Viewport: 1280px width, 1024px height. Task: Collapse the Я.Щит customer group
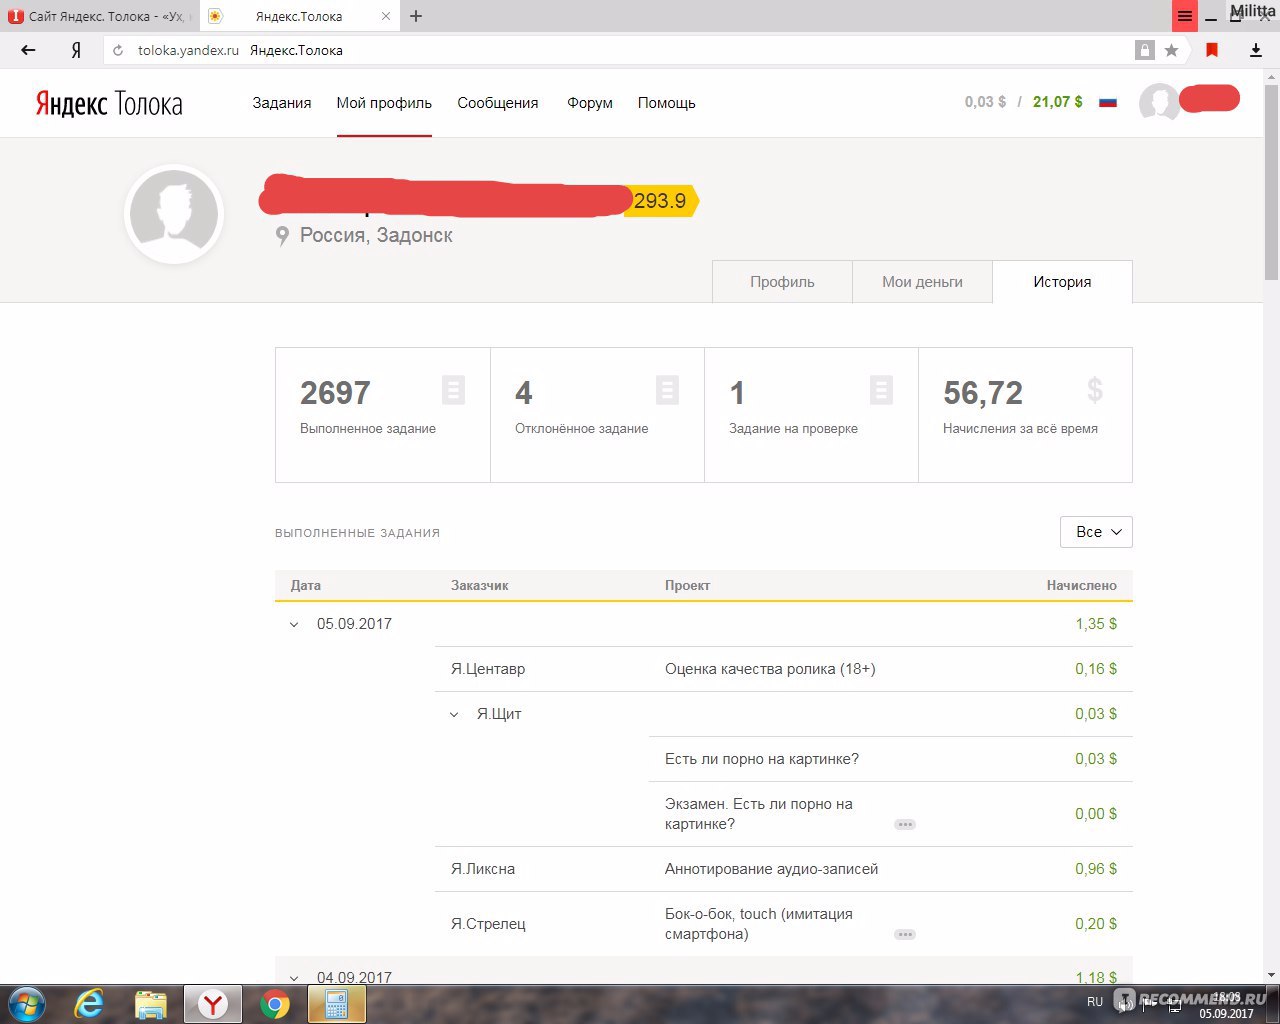pos(454,715)
